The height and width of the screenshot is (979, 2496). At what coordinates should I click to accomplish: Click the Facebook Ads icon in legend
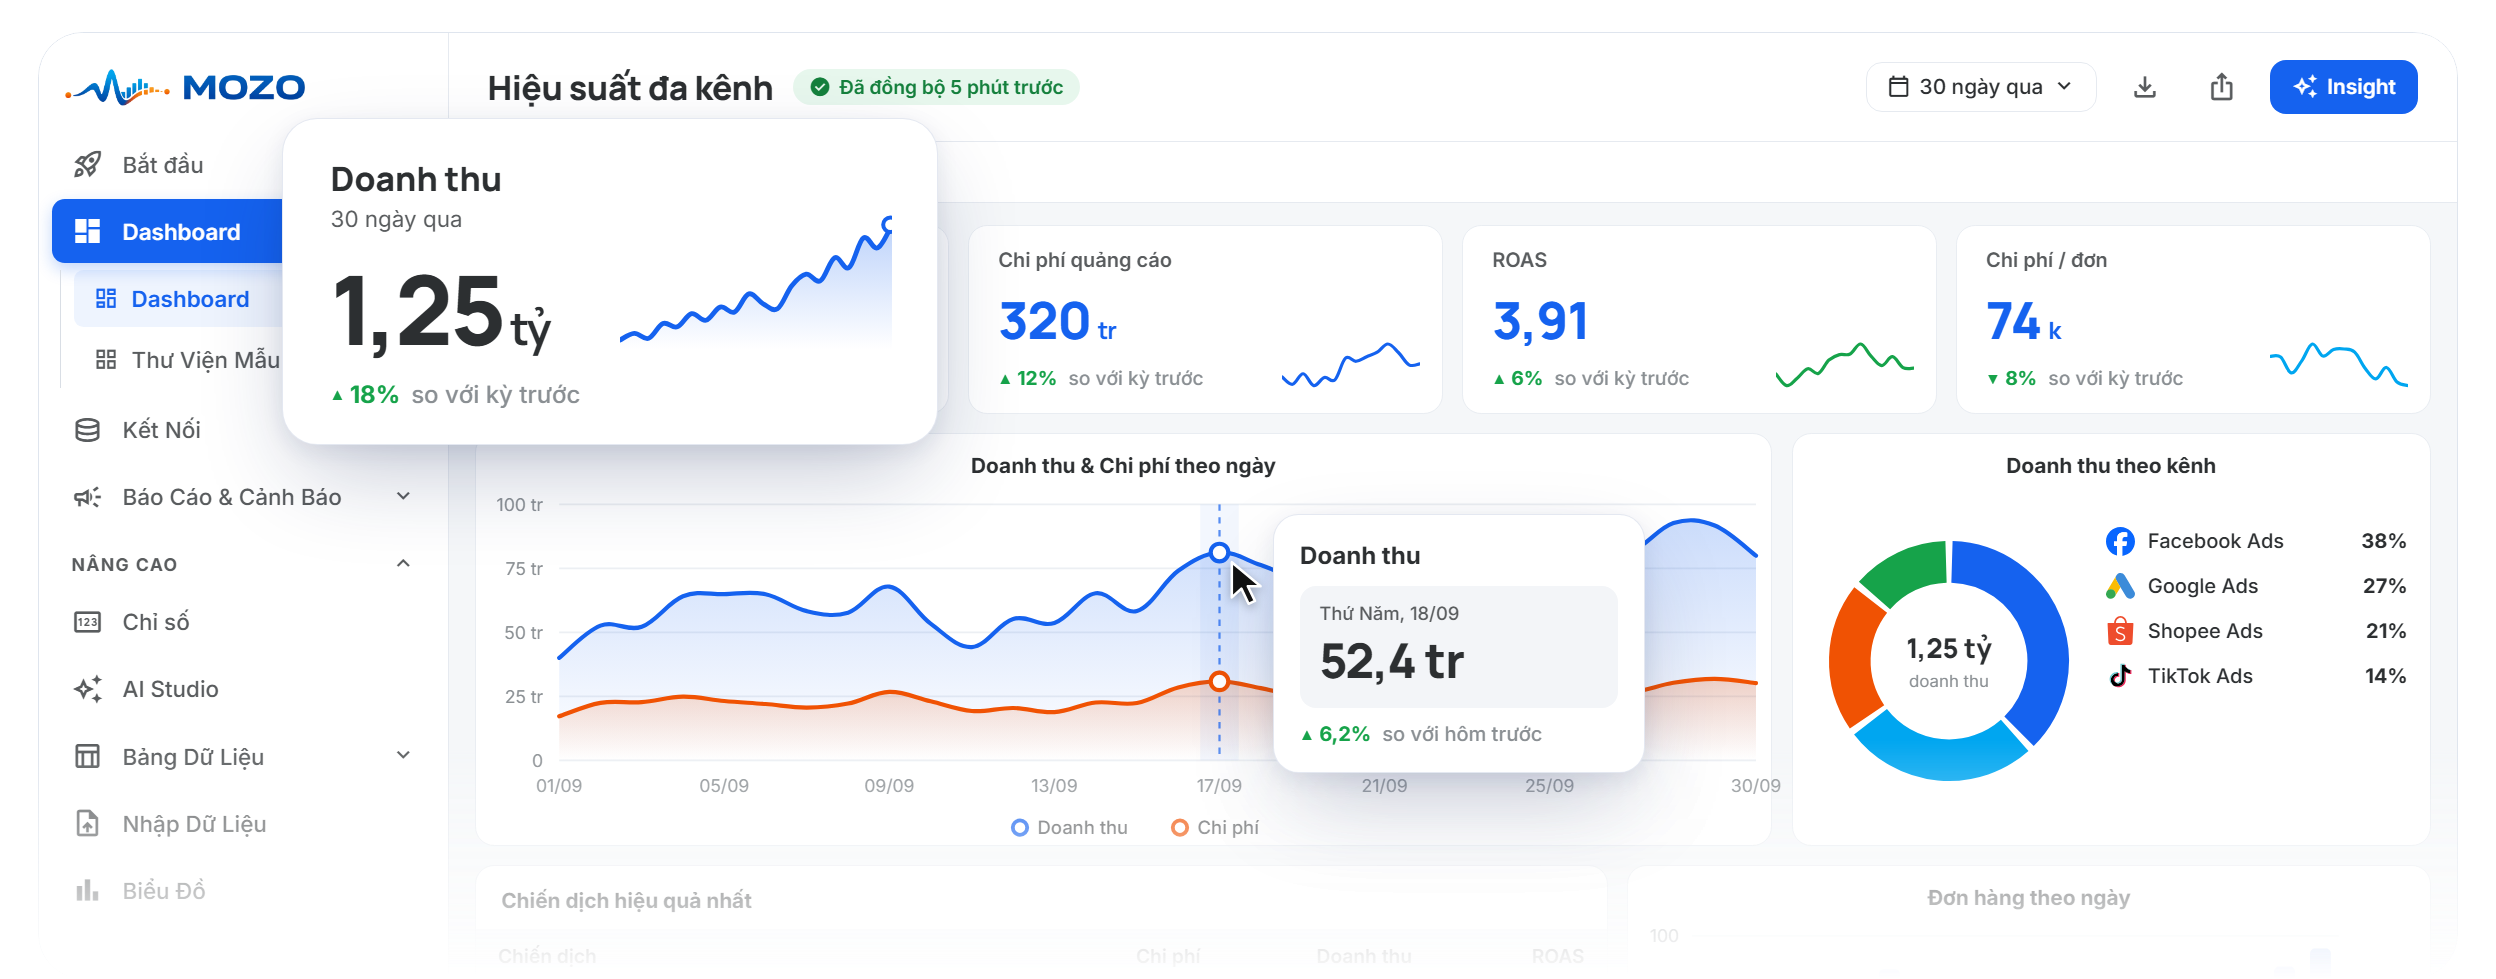(2120, 541)
